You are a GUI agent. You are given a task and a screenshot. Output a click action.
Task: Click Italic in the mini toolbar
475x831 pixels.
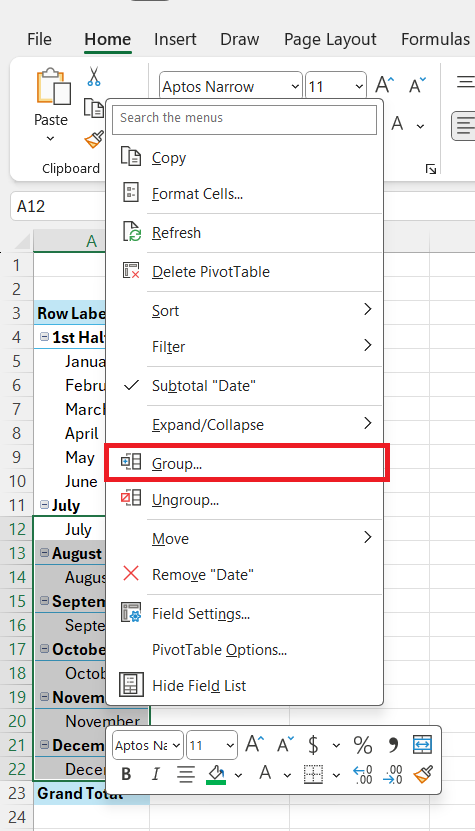point(155,774)
